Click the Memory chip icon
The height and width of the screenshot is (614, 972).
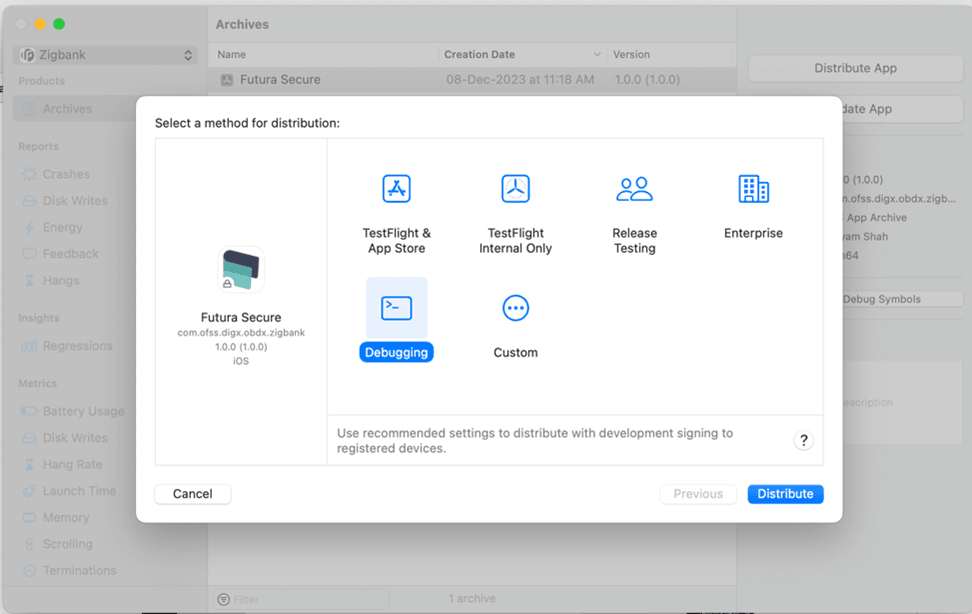tap(29, 517)
